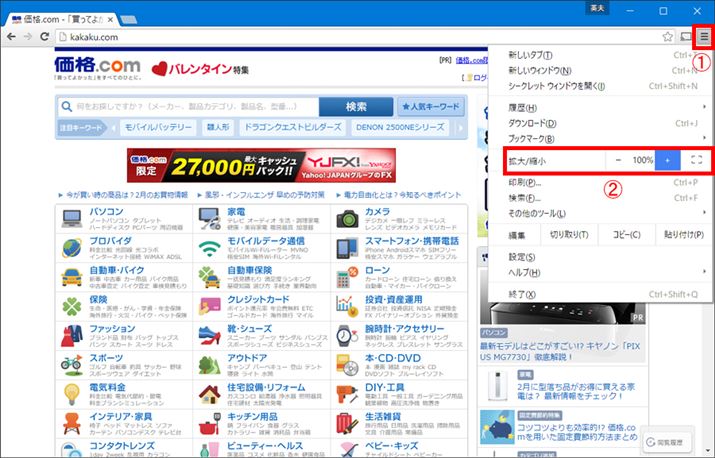715x458 pixels.
Task: Click the 自動車・バイク car icon
Action: tap(72, 277)
